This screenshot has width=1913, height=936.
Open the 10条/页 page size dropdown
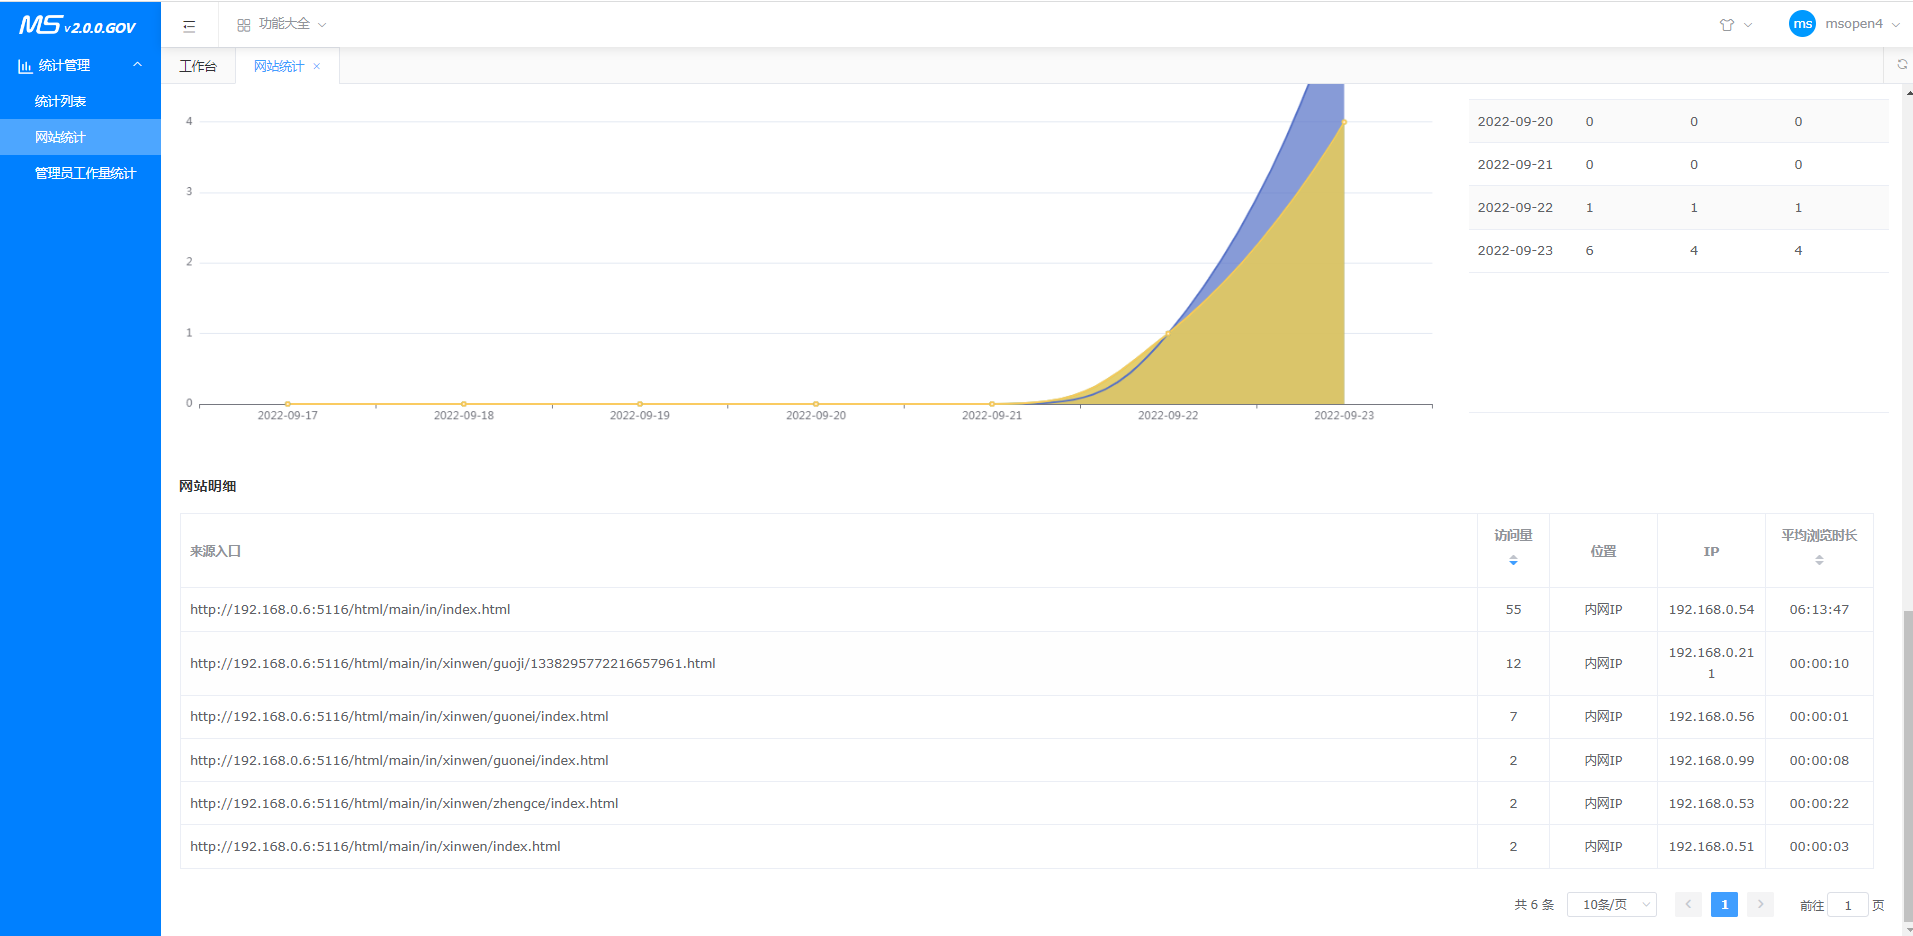[x=1611, y=904]
